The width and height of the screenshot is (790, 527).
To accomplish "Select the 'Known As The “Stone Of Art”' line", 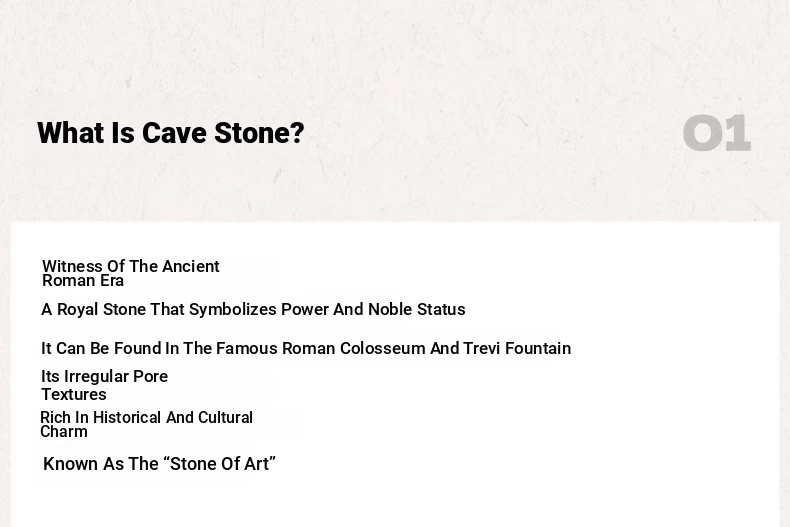I will coord(159,464).
